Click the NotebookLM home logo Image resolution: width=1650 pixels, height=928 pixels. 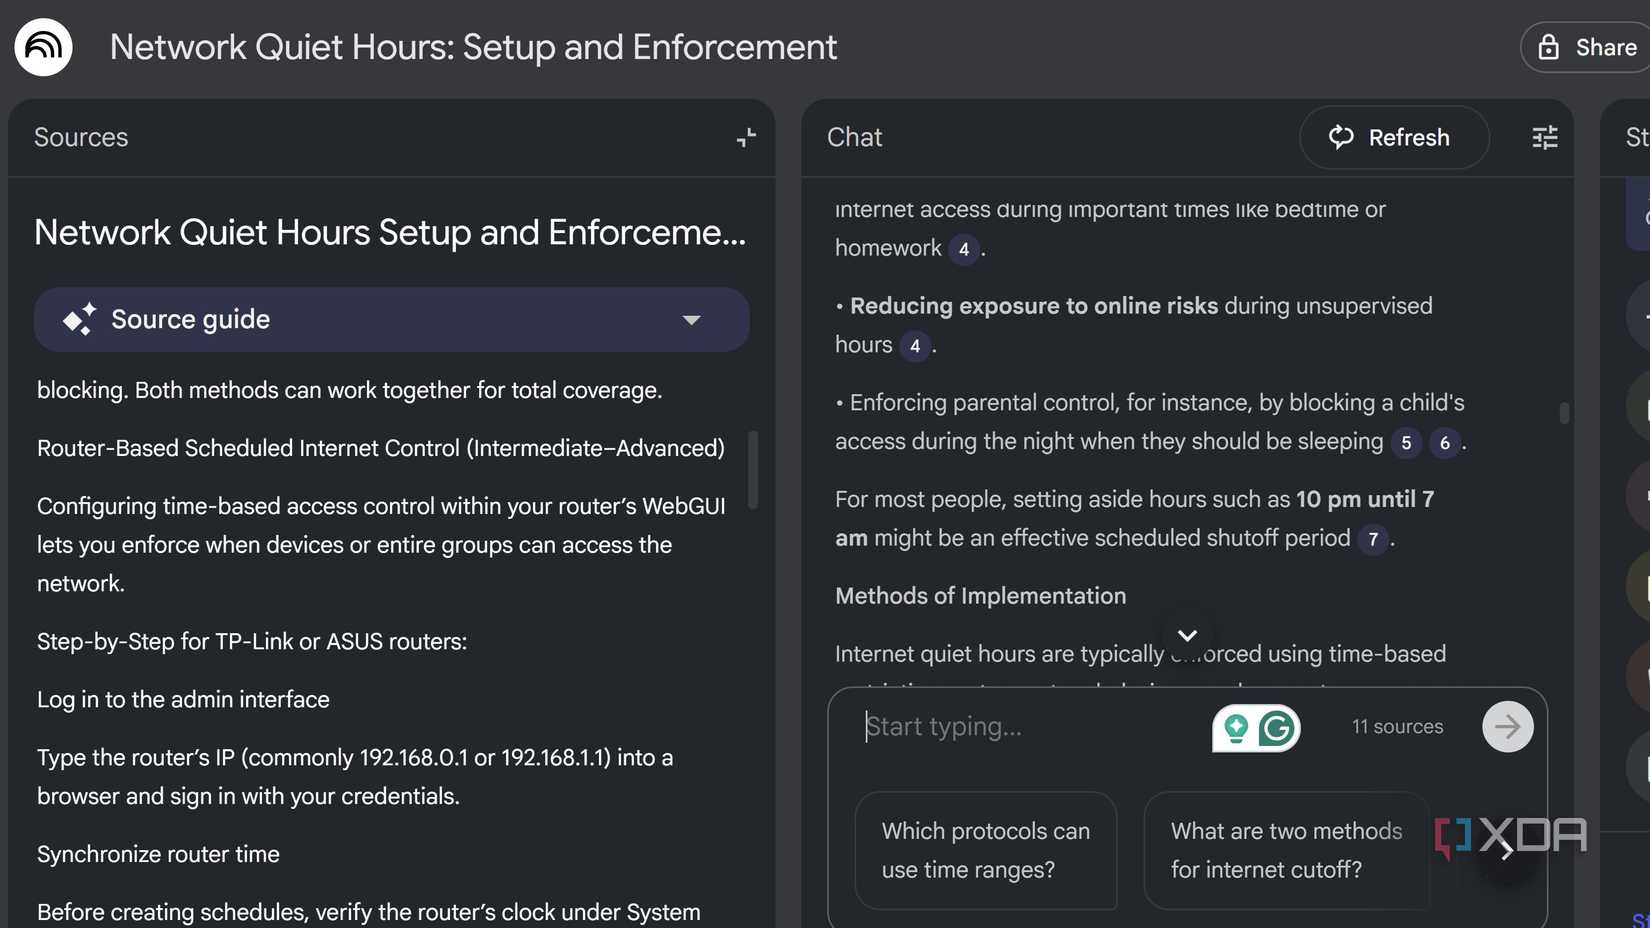click(43, 46)
